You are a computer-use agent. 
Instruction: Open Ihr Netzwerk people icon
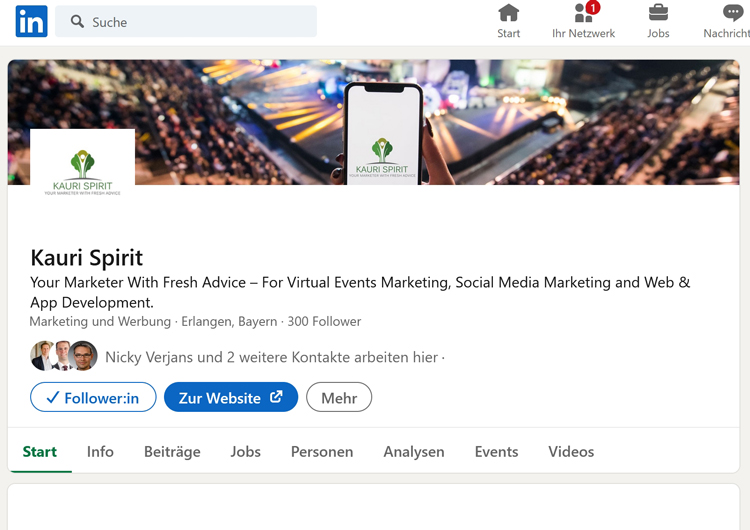(x=583, y=13)
